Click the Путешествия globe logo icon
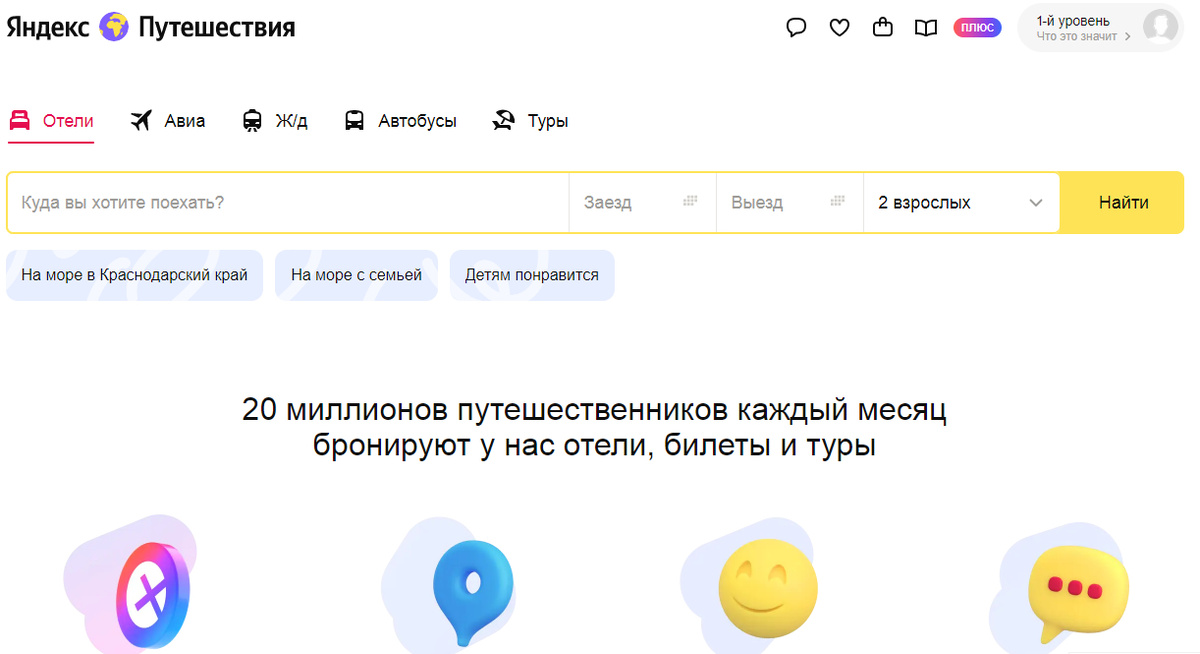This screenshot has width=1200, height=654. [x=114, y=27]
